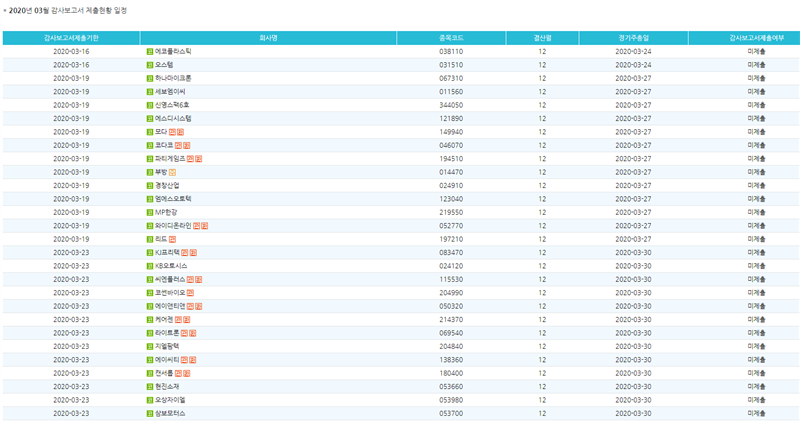The image size is (800, 422).
Task: Click the green market badge beside 에코플라스틱
Action: (149, 52)
